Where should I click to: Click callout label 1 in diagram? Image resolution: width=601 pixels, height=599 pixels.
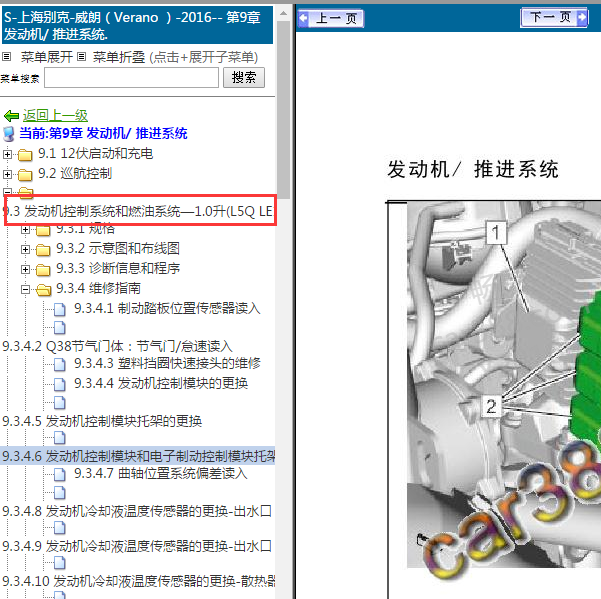pos(496,233)
